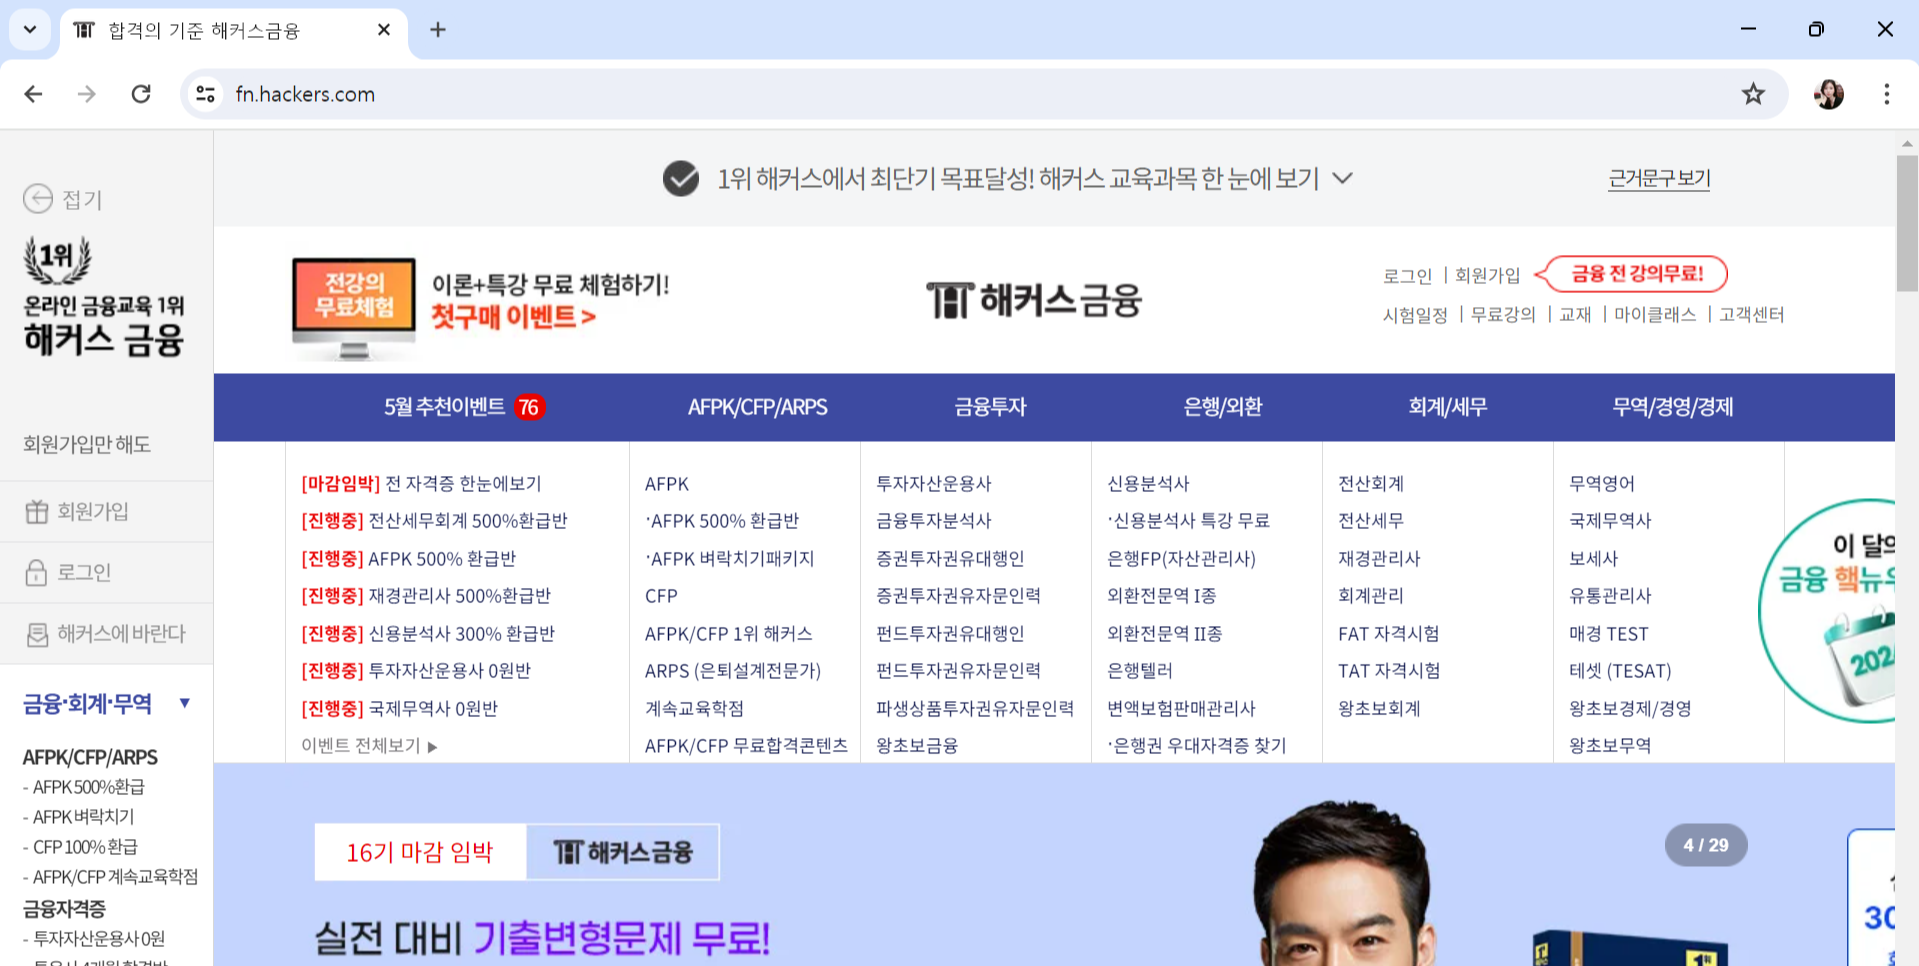Open 전산세무회계 500%환급반 event
The image size is (1919, 966).
point(434,521)
